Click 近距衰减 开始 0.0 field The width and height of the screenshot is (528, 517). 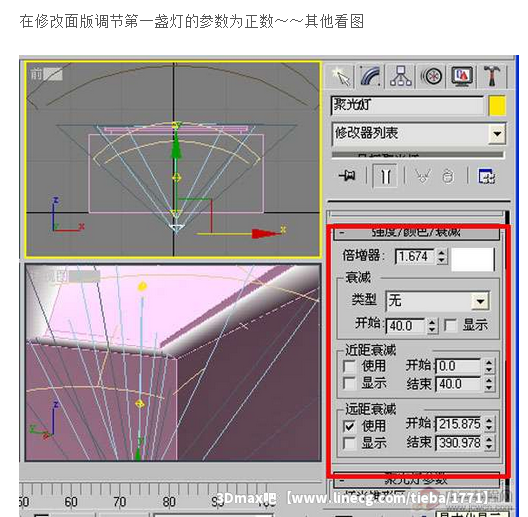(458, 366)
